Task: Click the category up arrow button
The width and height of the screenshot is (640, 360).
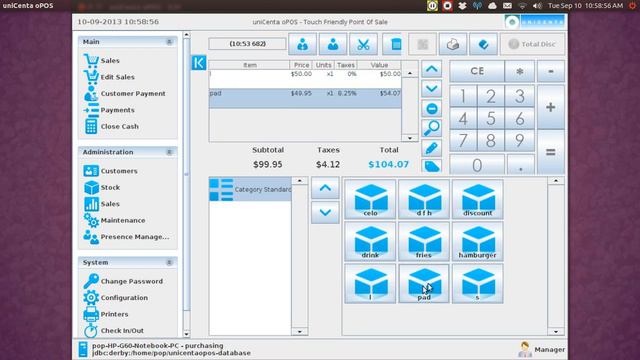Action: [x=325, y=188]
